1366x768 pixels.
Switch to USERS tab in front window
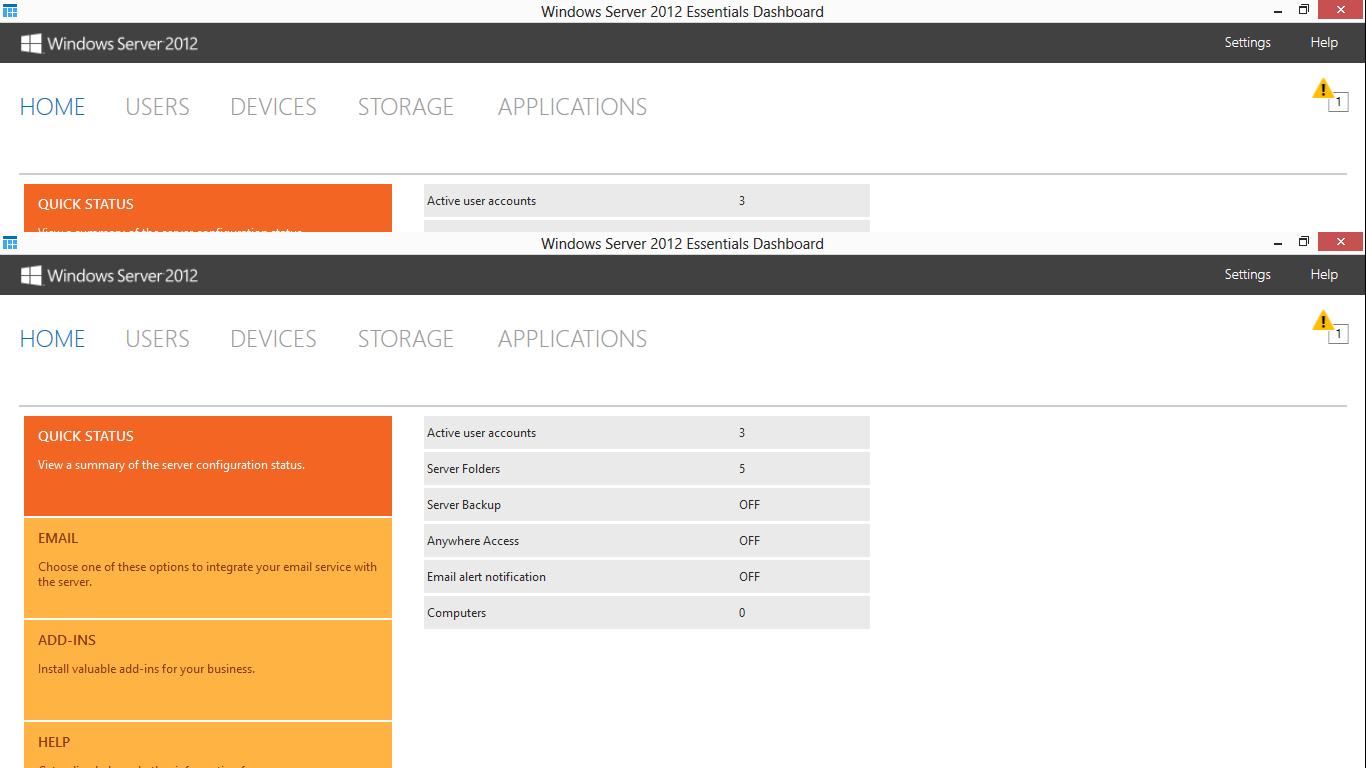pos(157,339)
